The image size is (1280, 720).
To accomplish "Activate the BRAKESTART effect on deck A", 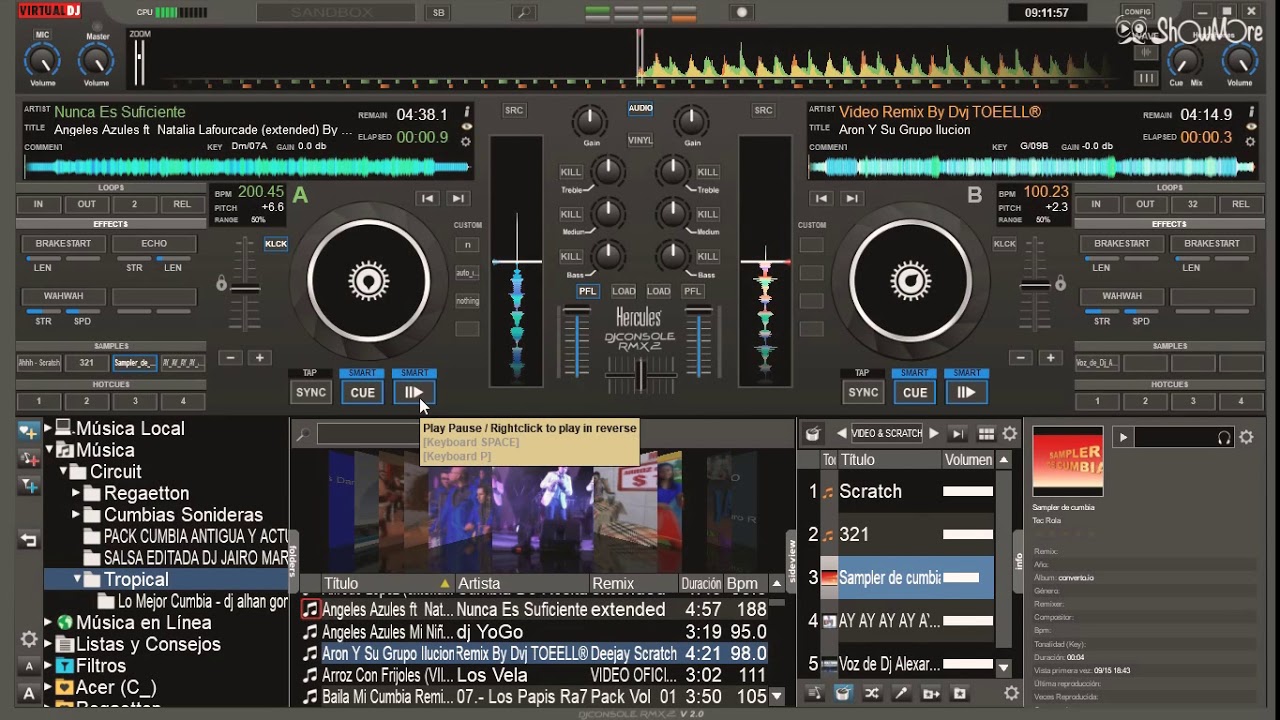I will pyautogui.click(x=63, y=243).
